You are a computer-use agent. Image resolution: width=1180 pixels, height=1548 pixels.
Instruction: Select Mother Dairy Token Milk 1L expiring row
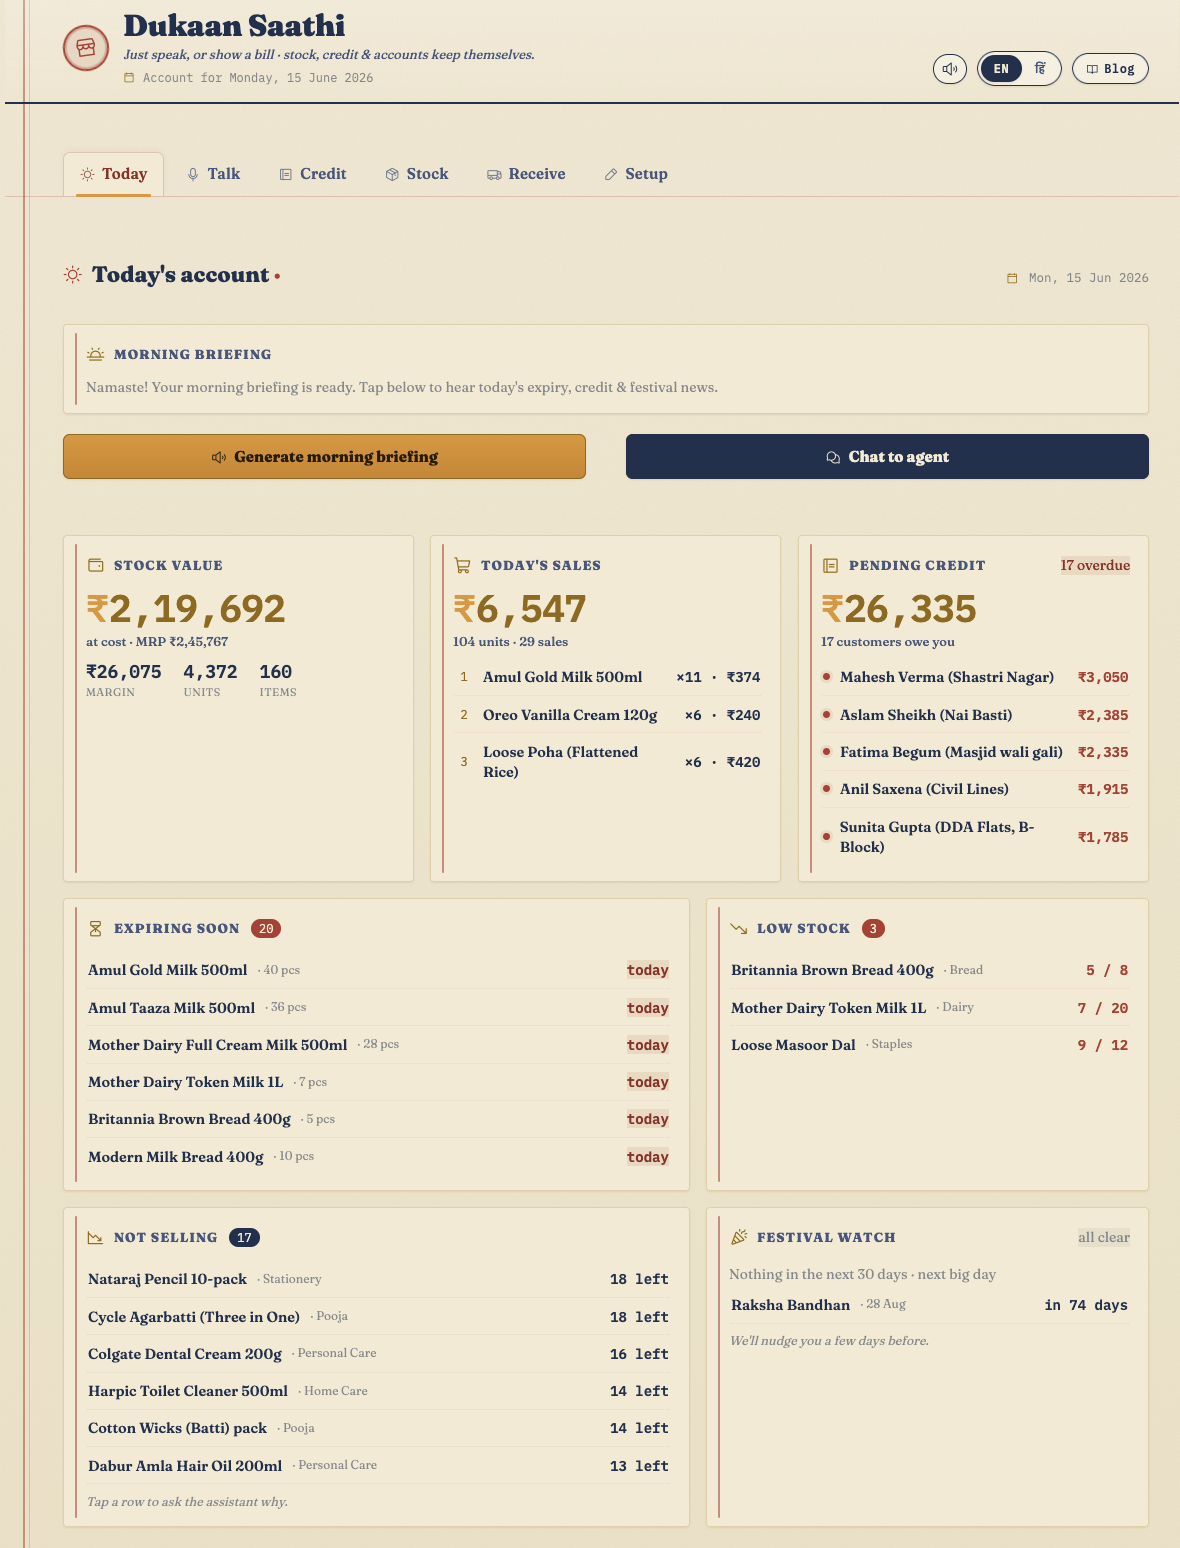[378, 1082]
